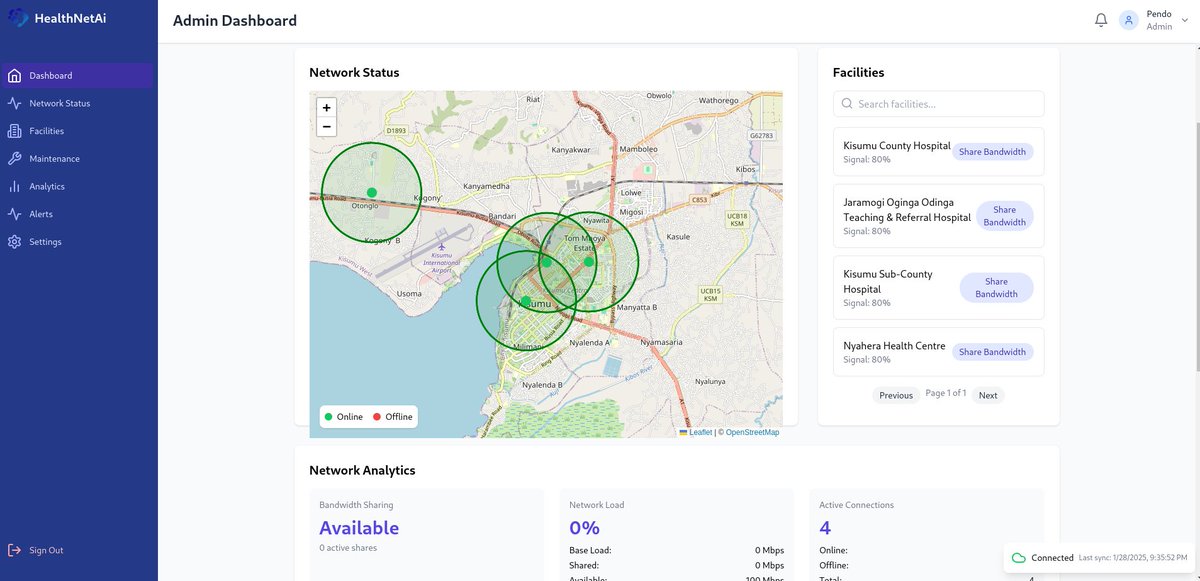This screenshot has height=581, width=1200.
Task: Click the 'Admin Dashboard' page title
Action: pyautogui.click(x=235, y=20)
